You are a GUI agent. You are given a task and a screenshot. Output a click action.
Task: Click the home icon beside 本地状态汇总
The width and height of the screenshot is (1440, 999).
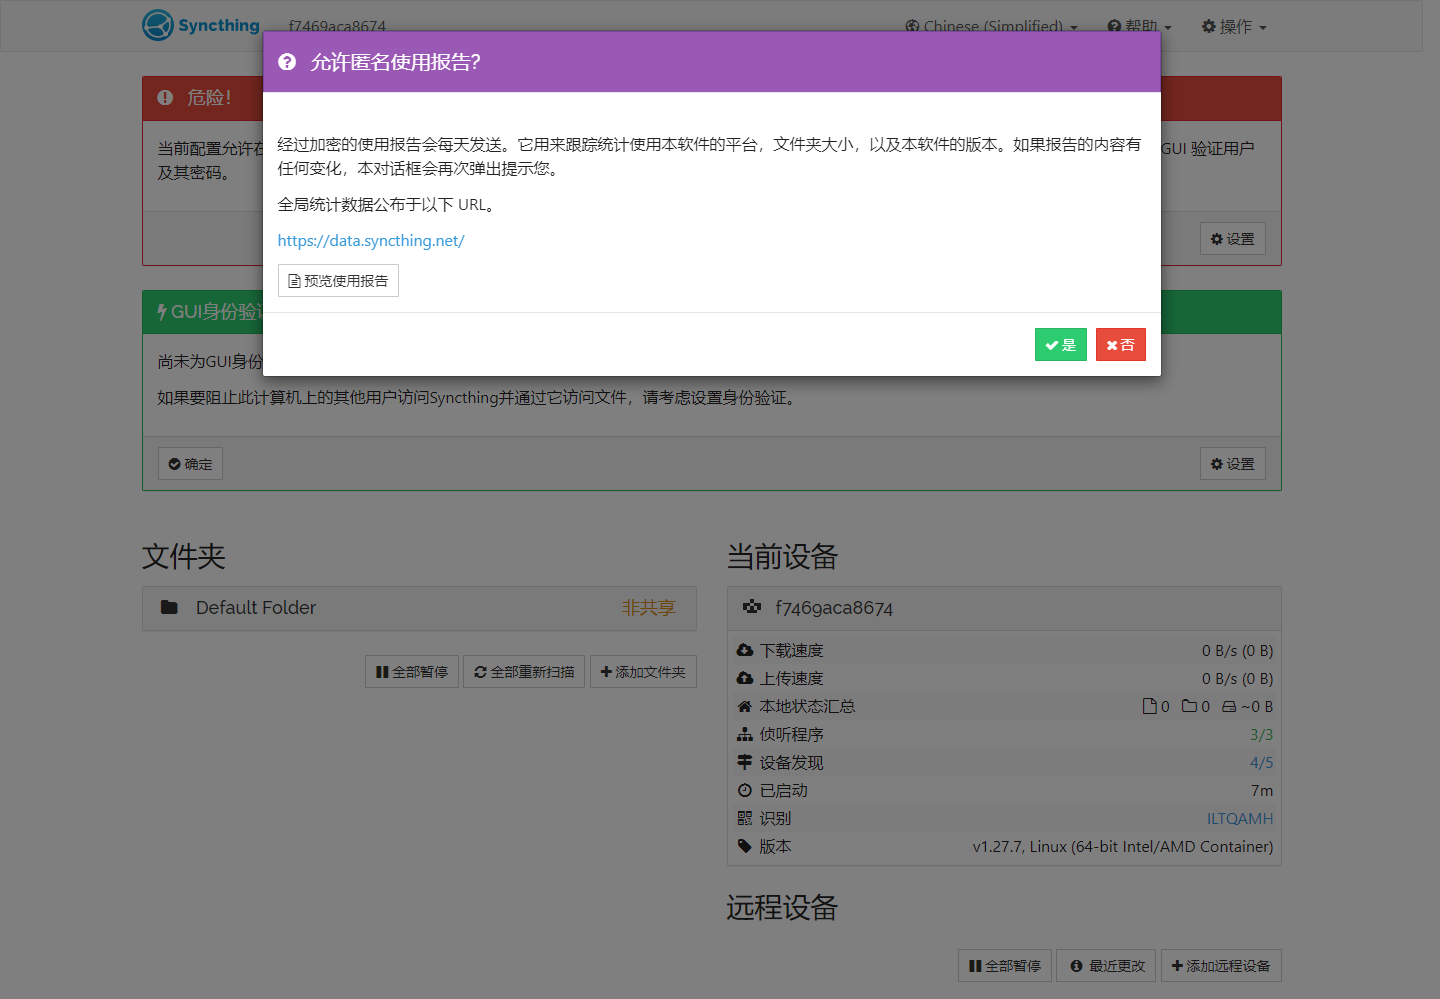click(x=745, y=706)
